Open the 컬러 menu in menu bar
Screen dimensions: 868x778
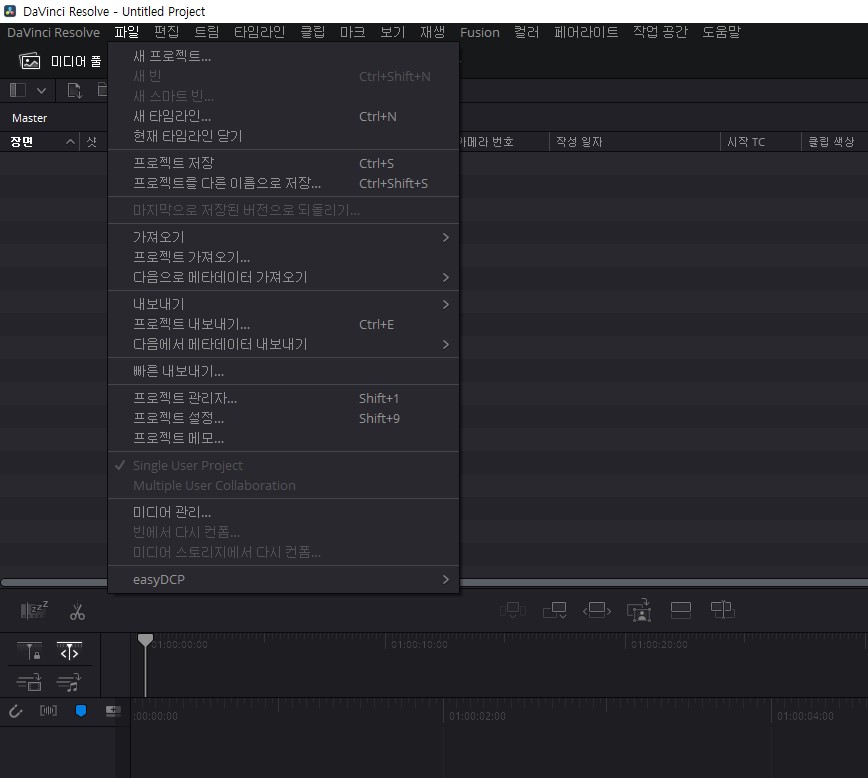526,32
